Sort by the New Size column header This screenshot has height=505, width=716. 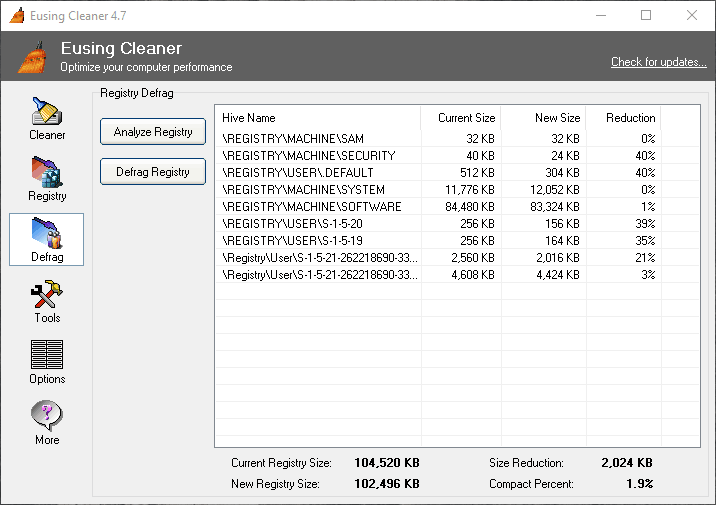pyautogui.click(x=543, y=118)
